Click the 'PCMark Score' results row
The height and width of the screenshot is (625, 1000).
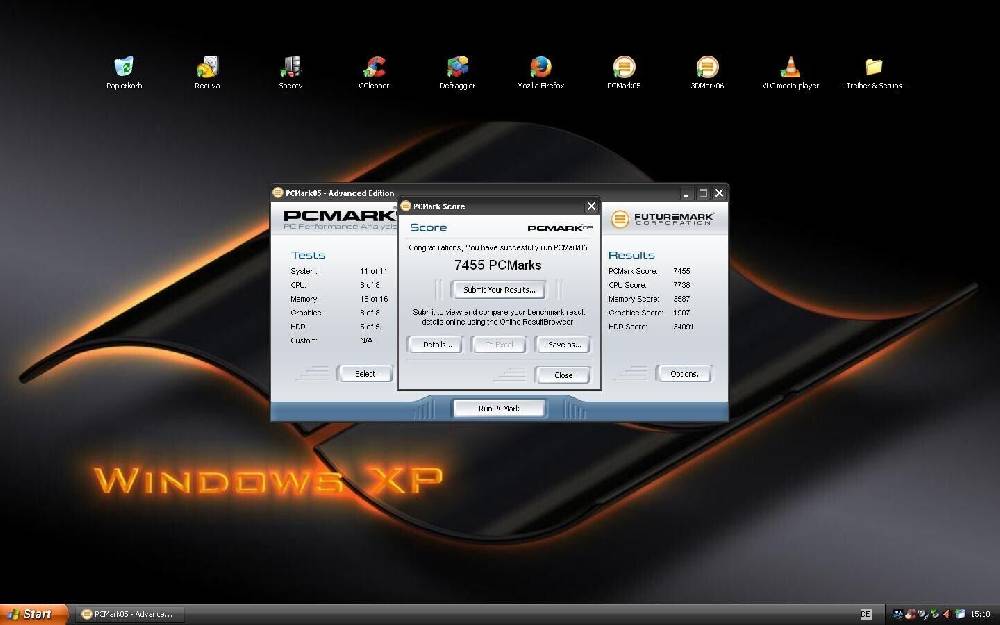pos(651,271)
